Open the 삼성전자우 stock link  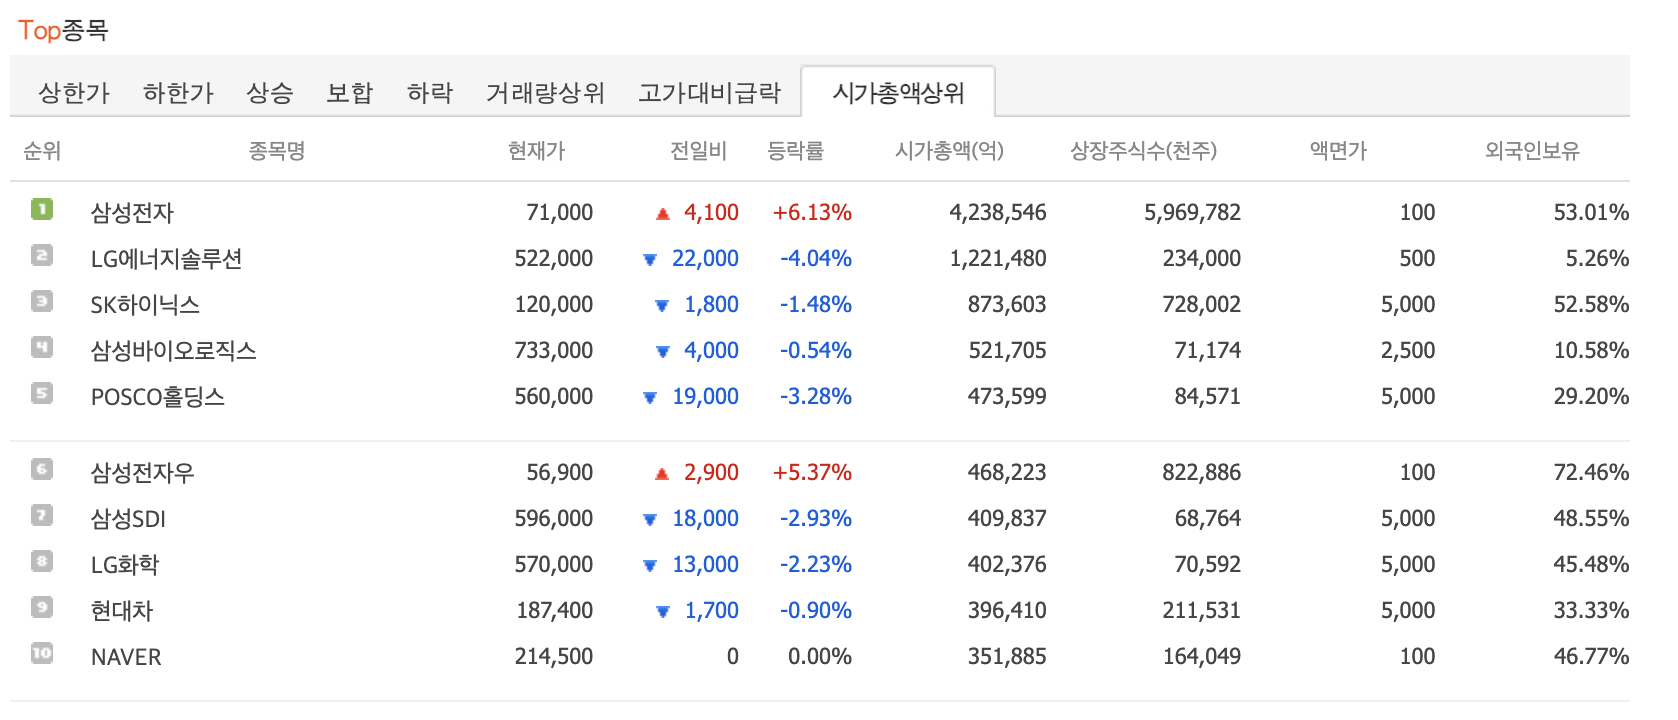[142, 472]
